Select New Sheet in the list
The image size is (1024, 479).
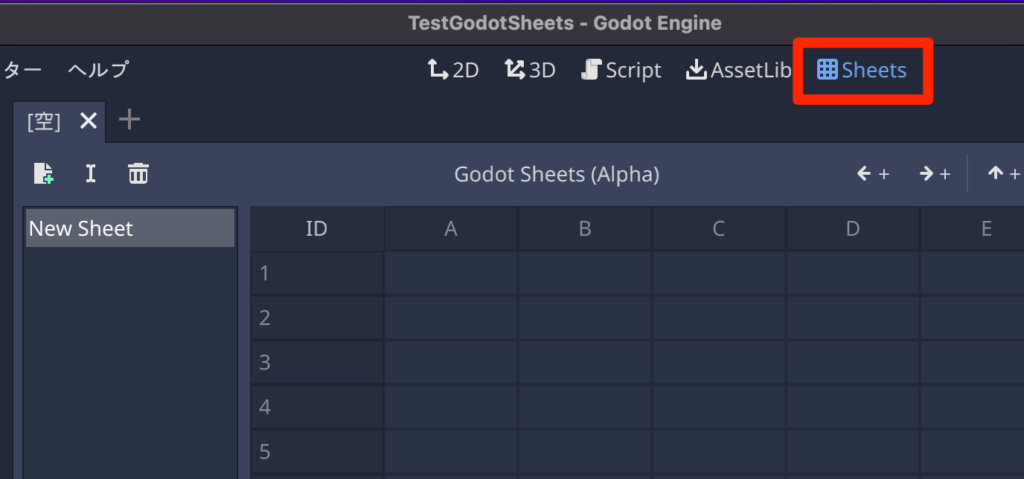pos(130,228)
